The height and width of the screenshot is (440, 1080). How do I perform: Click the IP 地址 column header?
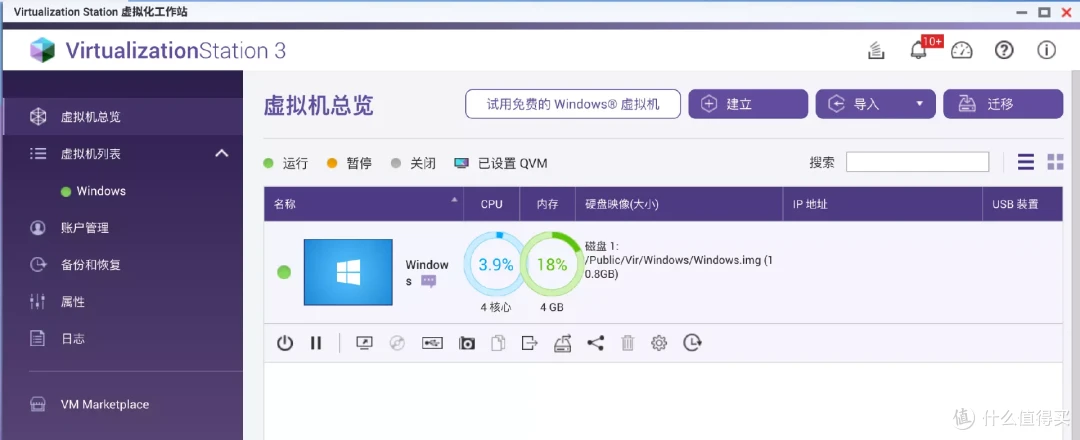click(x=882, y=204)
